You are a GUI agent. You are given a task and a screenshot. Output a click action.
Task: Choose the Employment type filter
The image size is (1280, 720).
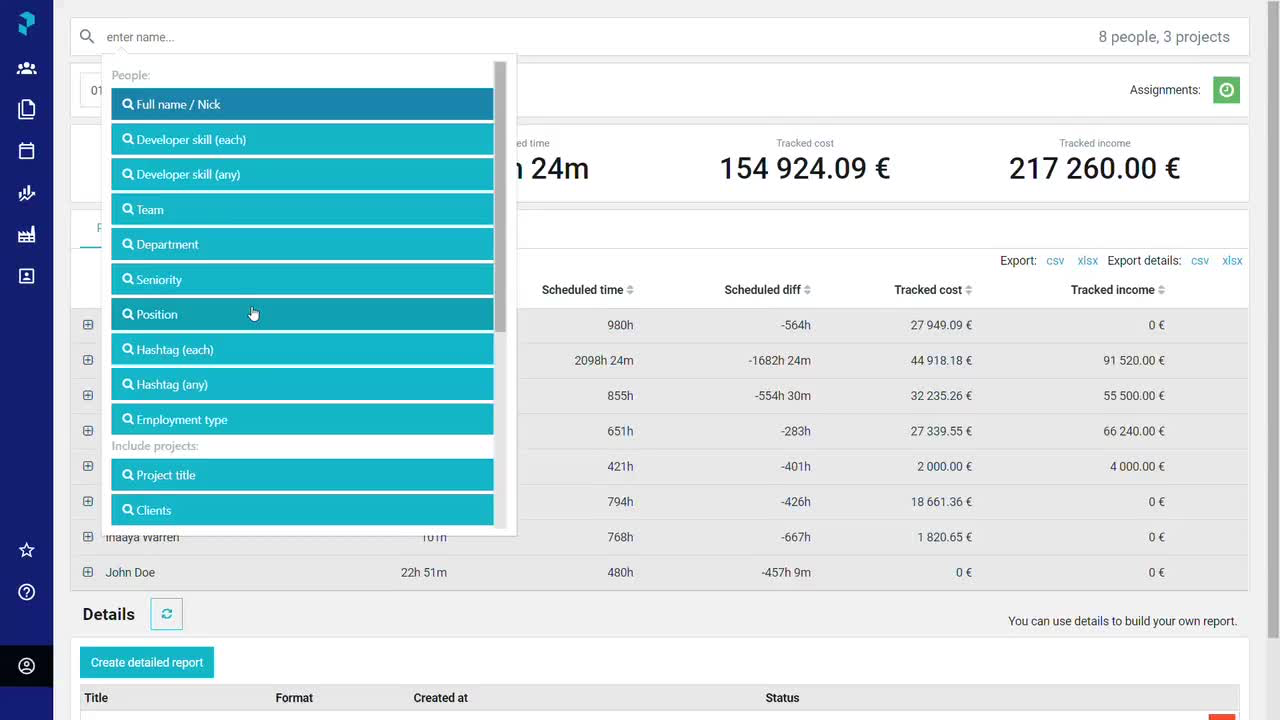(x=302, y=419)
